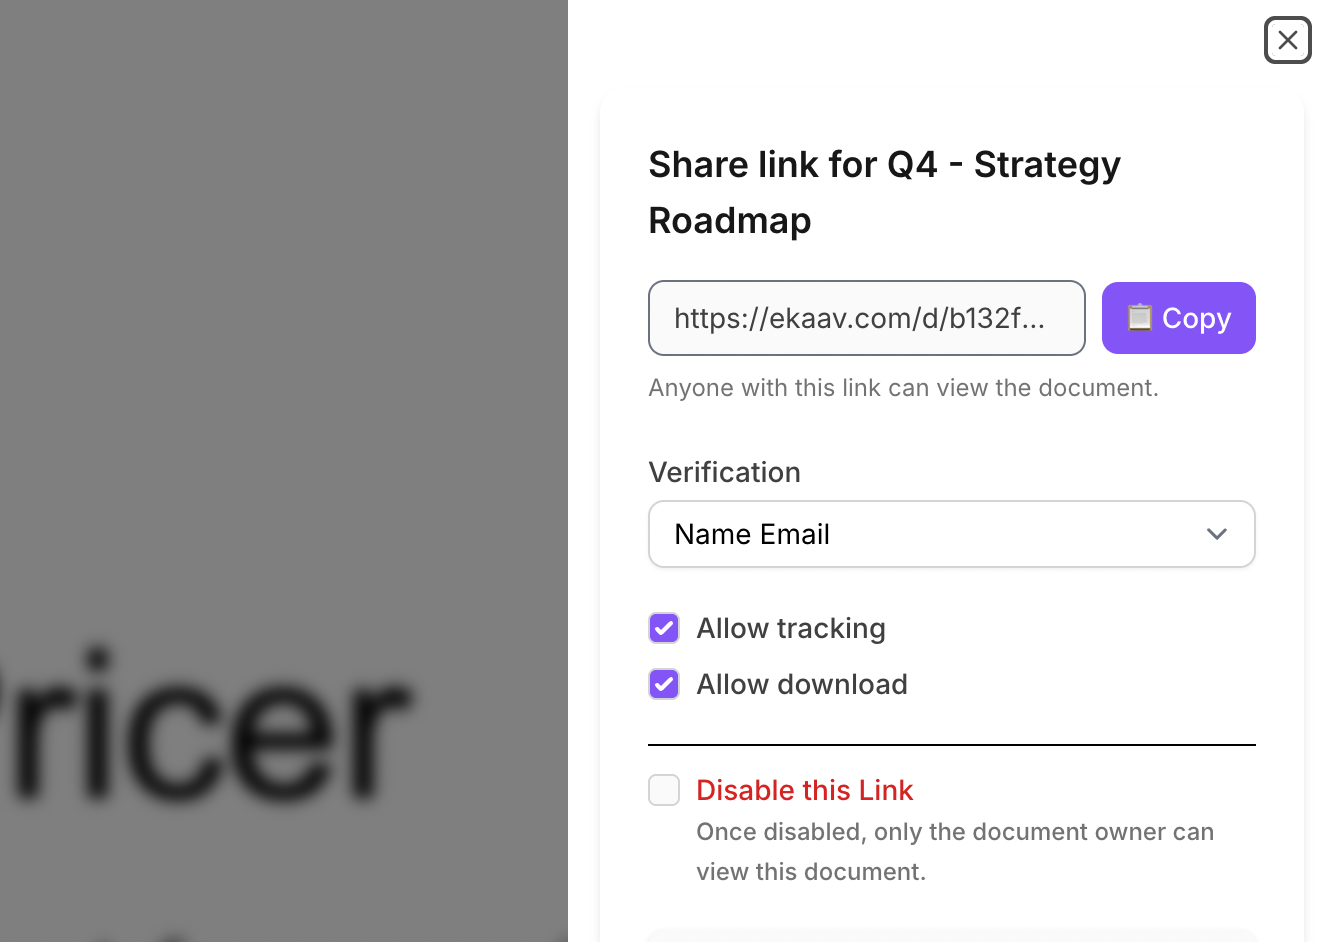Click the Allow download label
1328x942 pixels.
click(802, 684)
